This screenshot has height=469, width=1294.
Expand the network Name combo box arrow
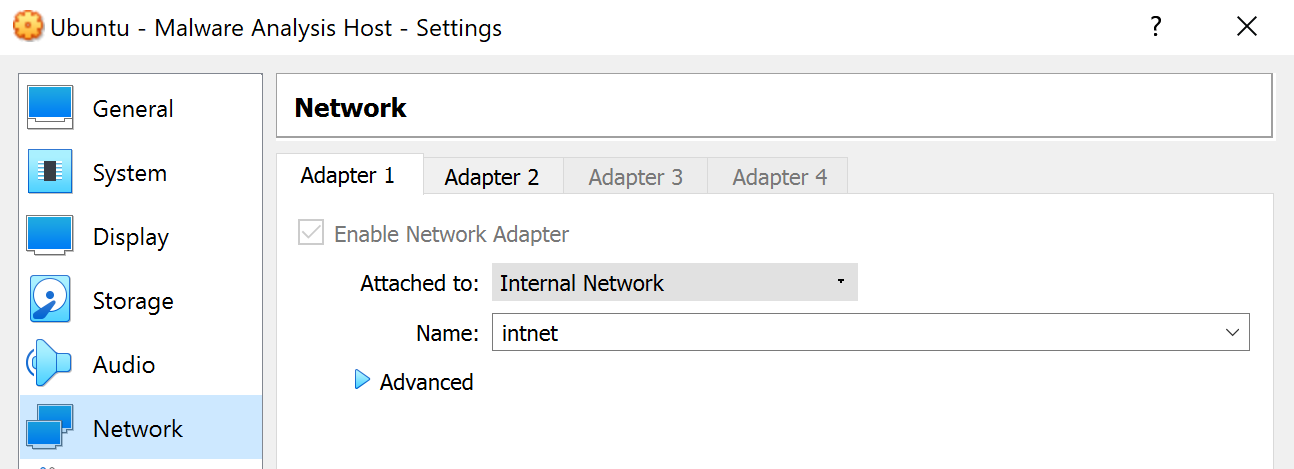[x=1232, y=333]
